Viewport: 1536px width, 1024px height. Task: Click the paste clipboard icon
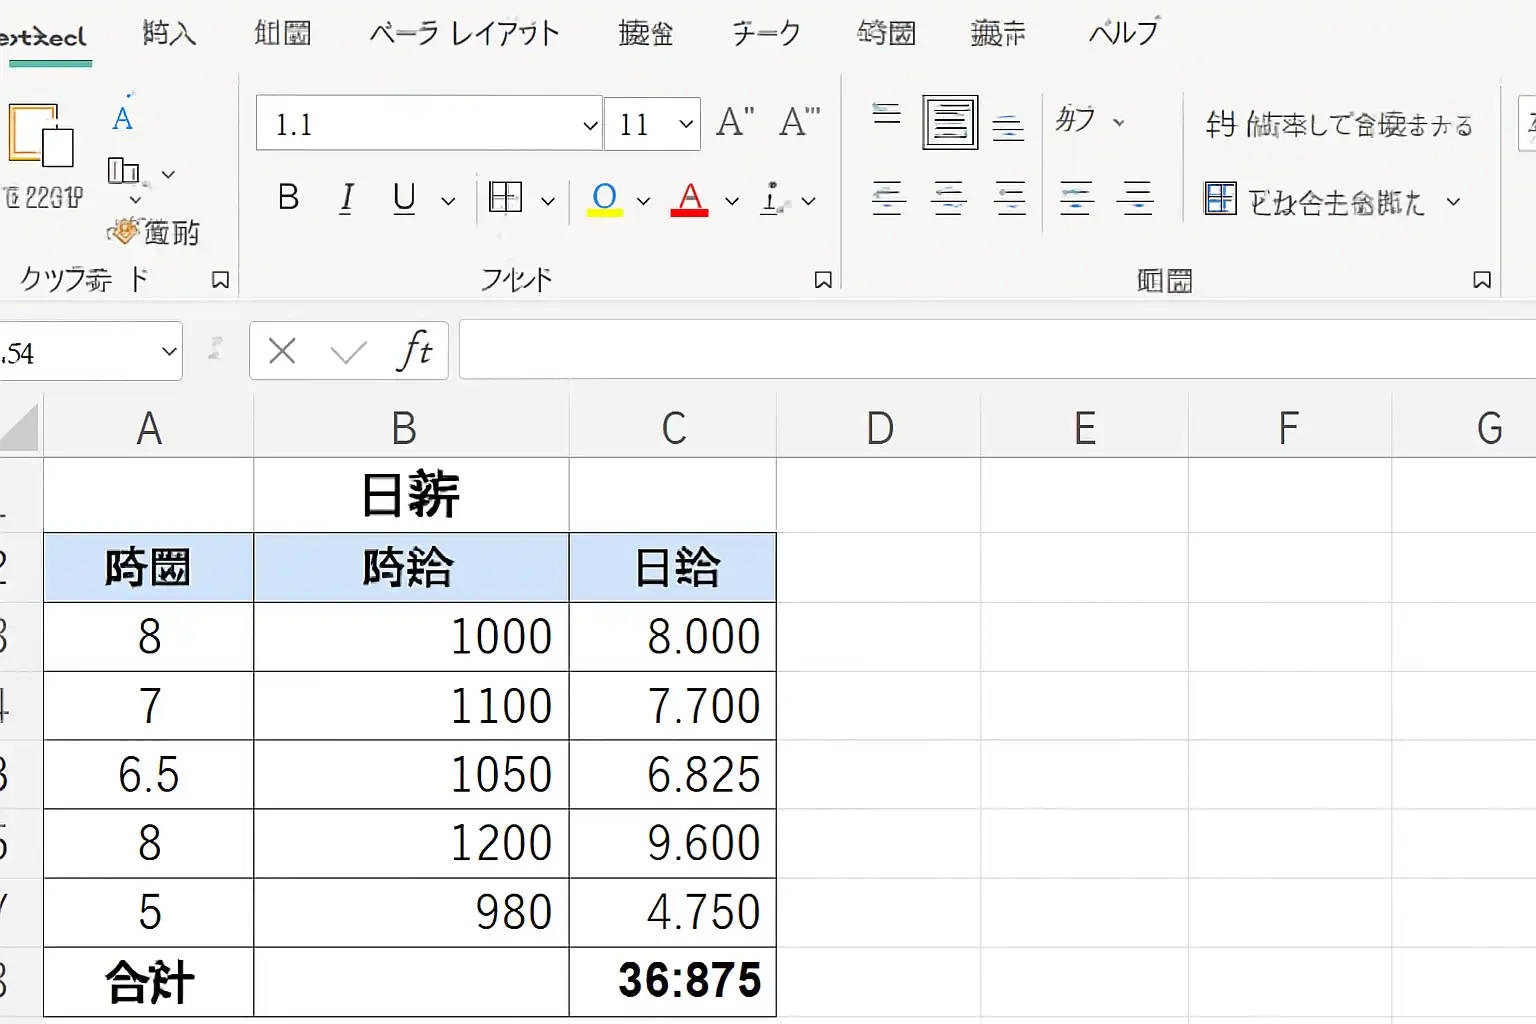coord(41,135)
